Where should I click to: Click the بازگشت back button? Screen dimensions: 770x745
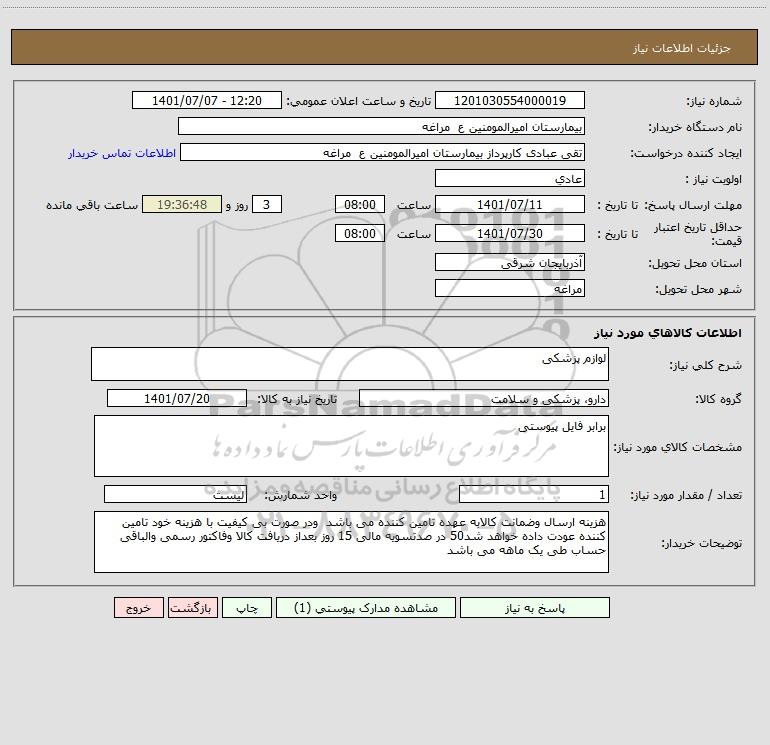(192, 607)
